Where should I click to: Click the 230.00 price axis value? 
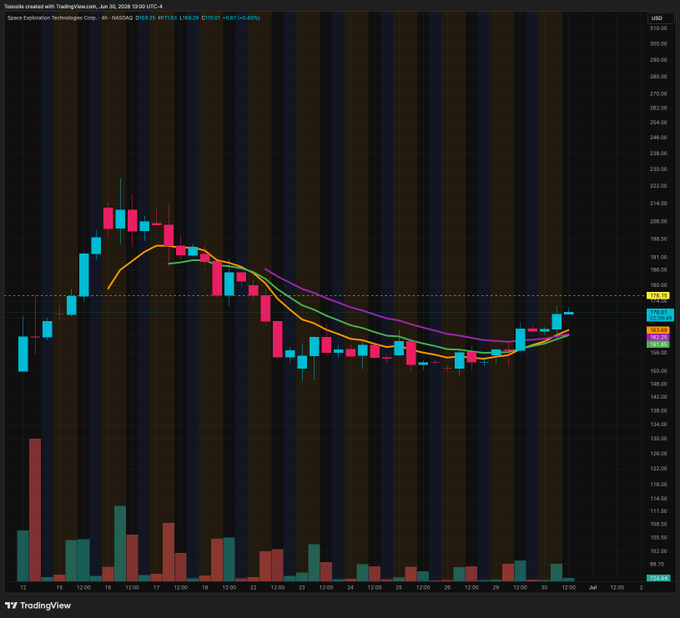click(658, 169)
